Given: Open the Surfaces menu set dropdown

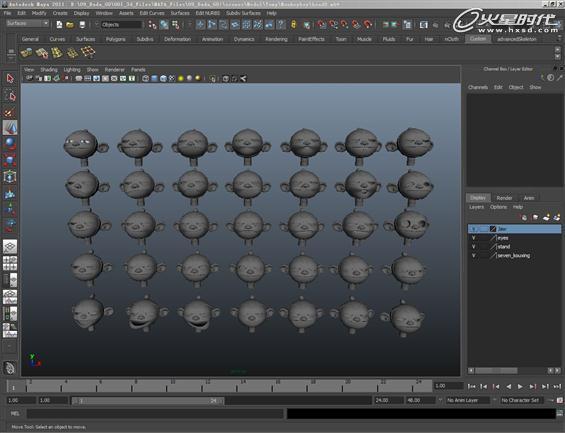Looking at the screenshot, I should click(x=27, y=23).
